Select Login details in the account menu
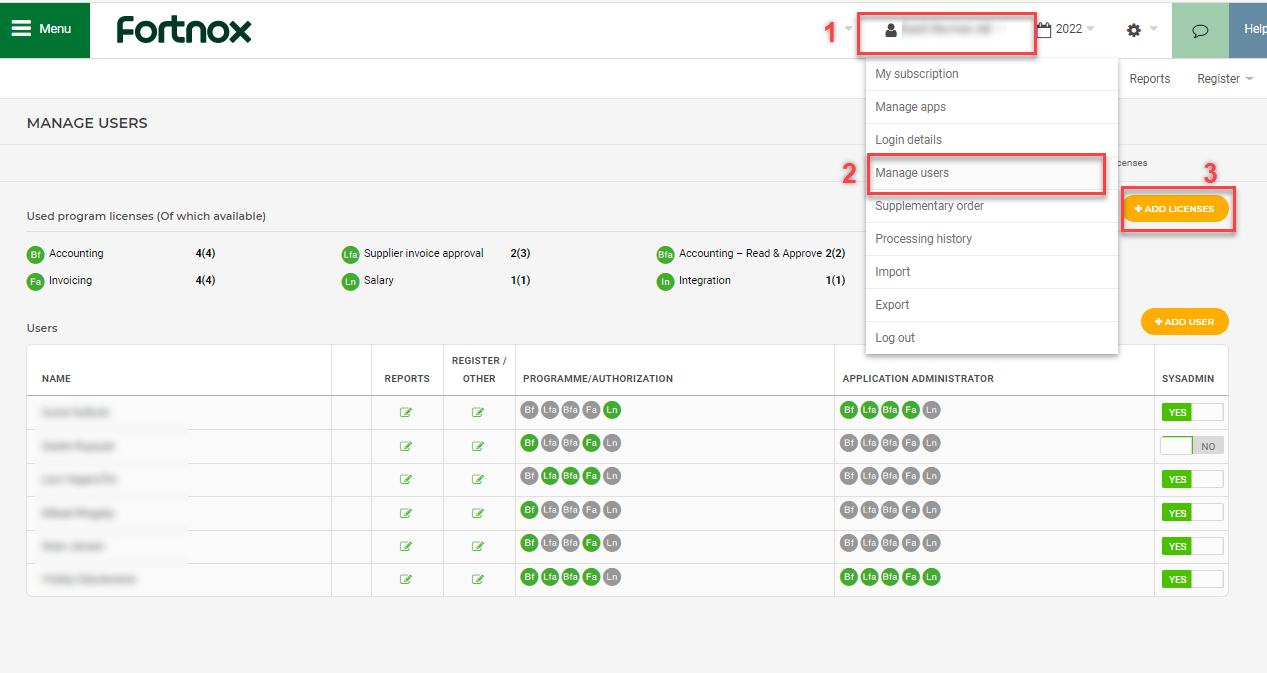 908,140
